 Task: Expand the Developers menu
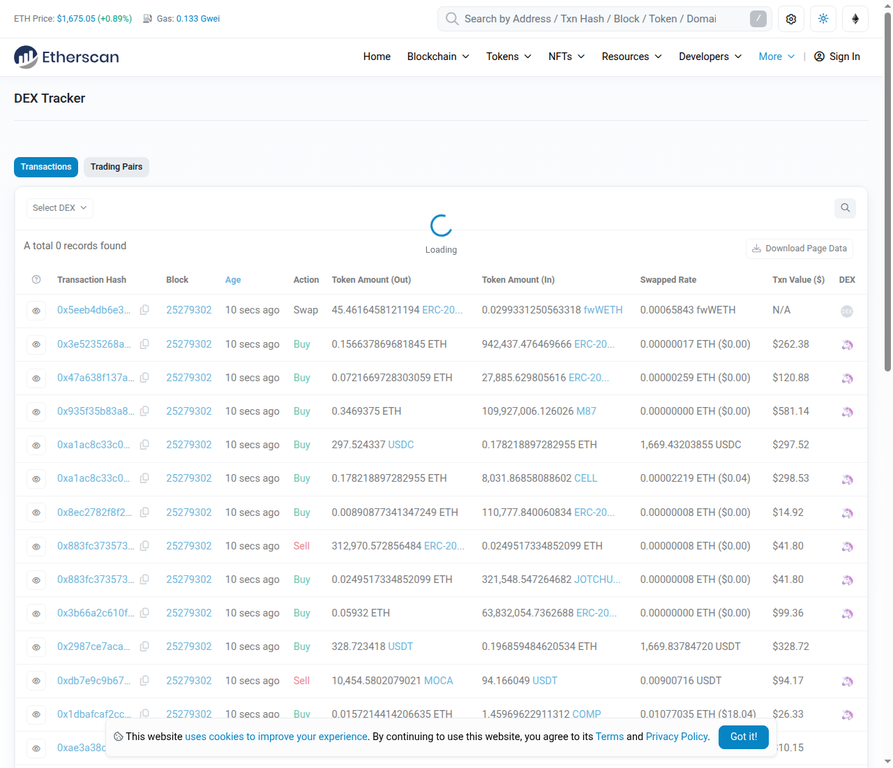[710, 56]
